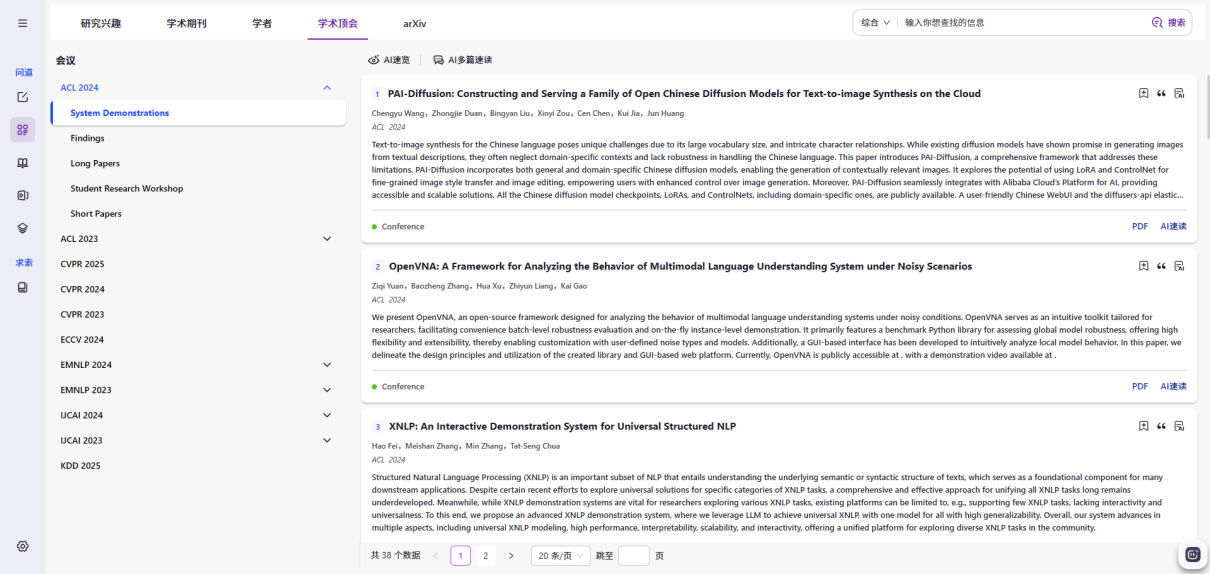
Task: Bookmark the PAI-Diffusion paper
Action: (1144, 94)
